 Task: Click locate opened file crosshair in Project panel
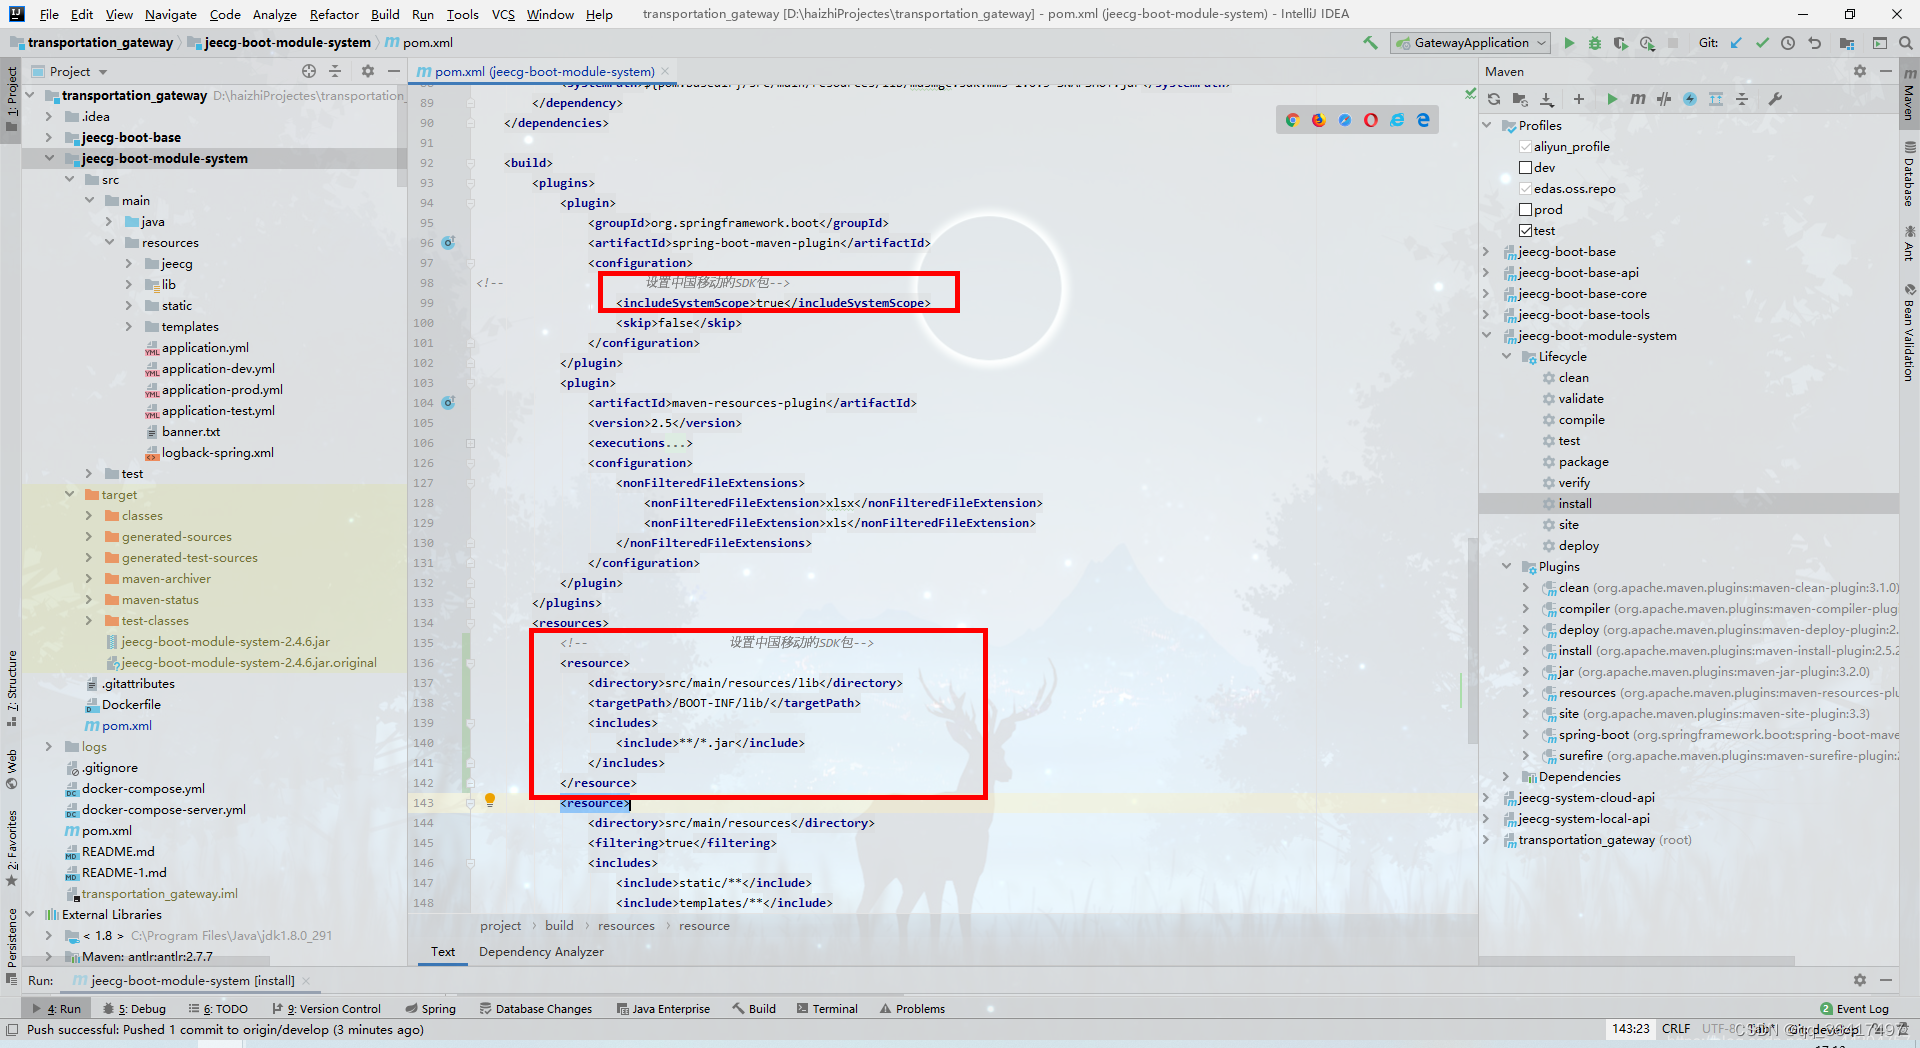309,71
